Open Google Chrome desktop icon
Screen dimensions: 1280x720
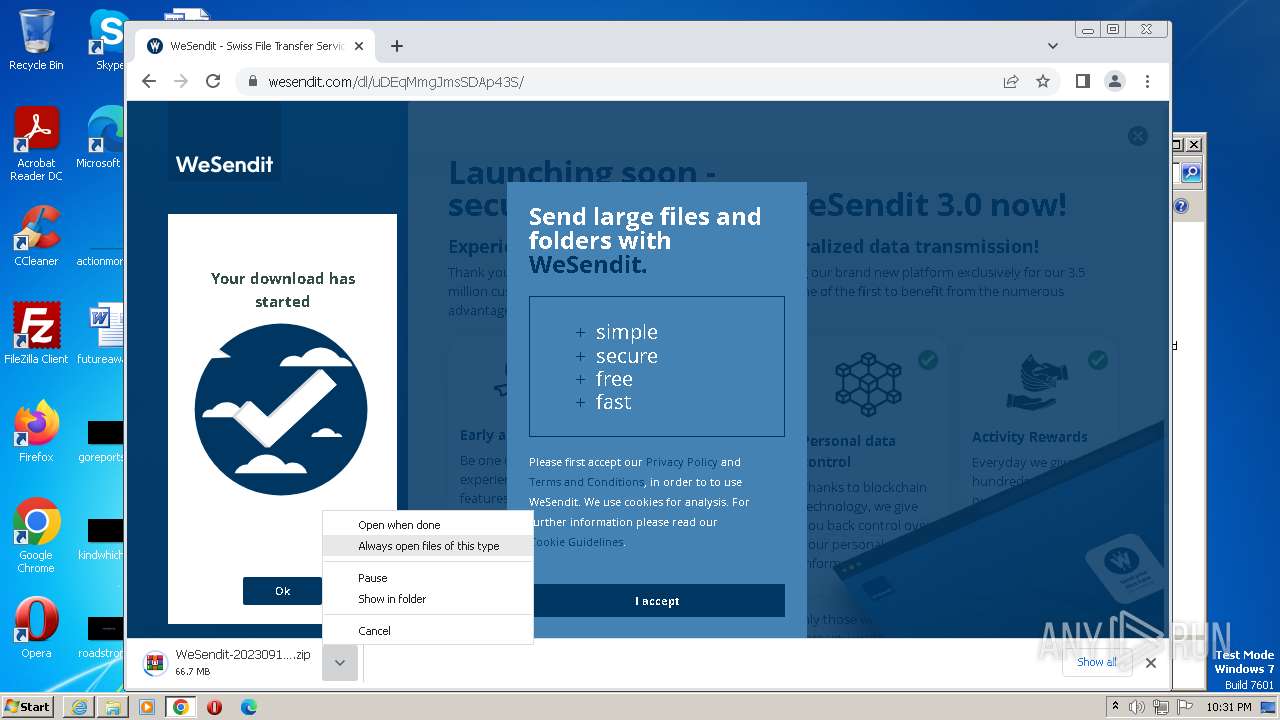(x=36, y=535)
